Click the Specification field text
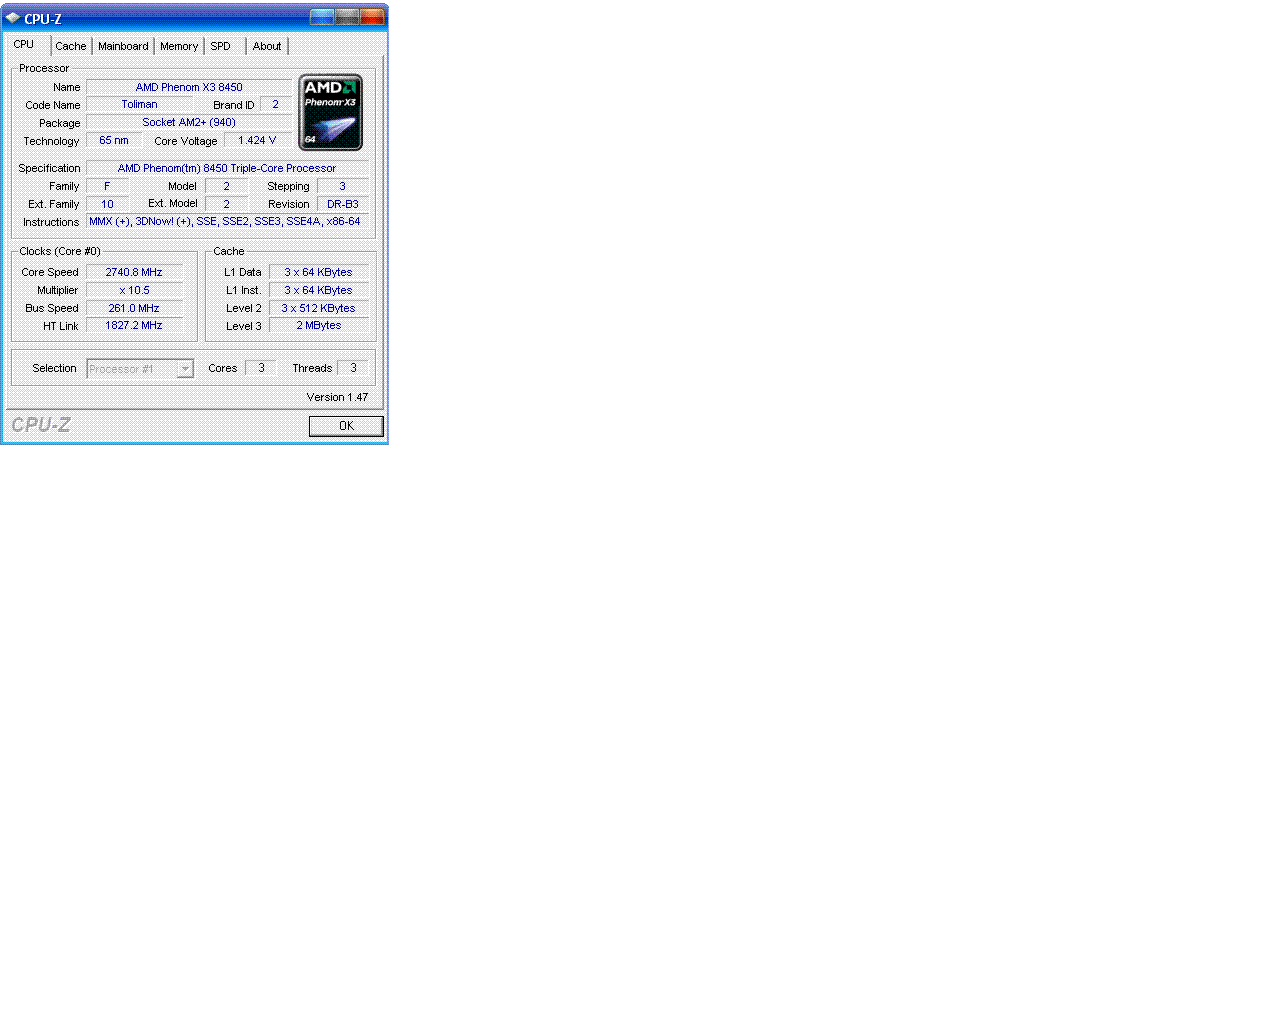1280x1024 pixels. (x=227, y=168)
